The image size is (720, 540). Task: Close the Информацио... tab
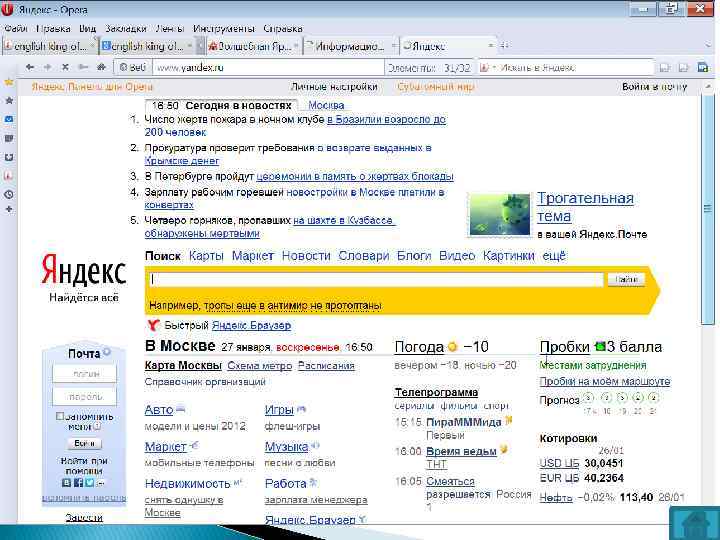394,46
